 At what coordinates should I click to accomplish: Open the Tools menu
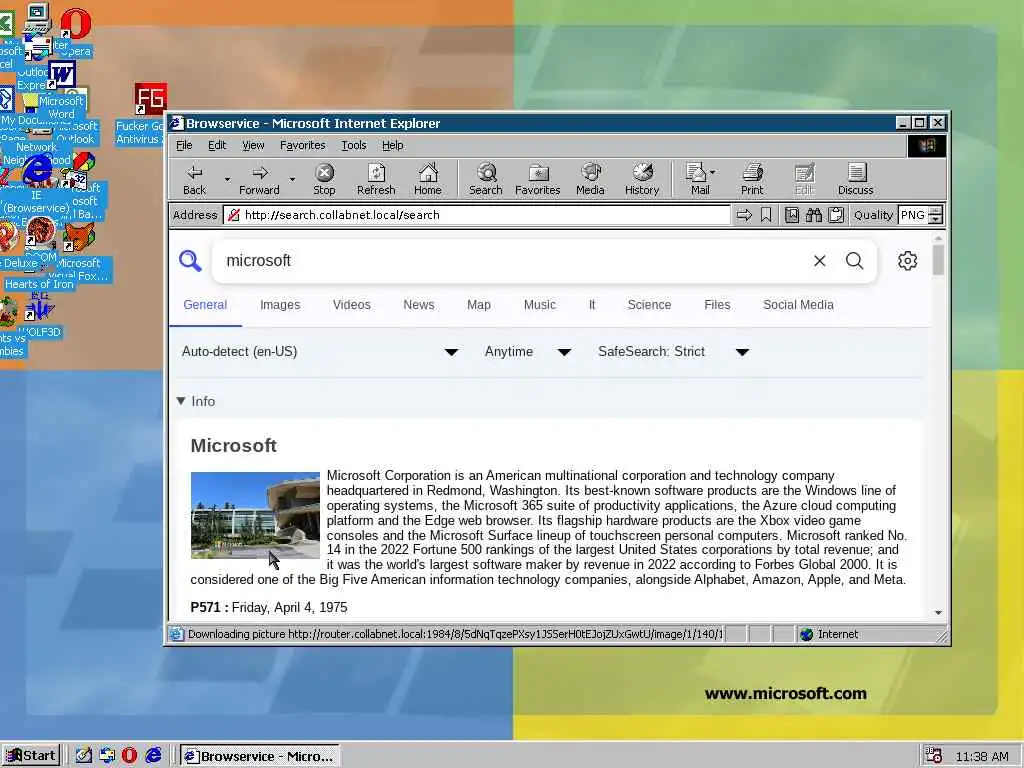coord(354,145)
